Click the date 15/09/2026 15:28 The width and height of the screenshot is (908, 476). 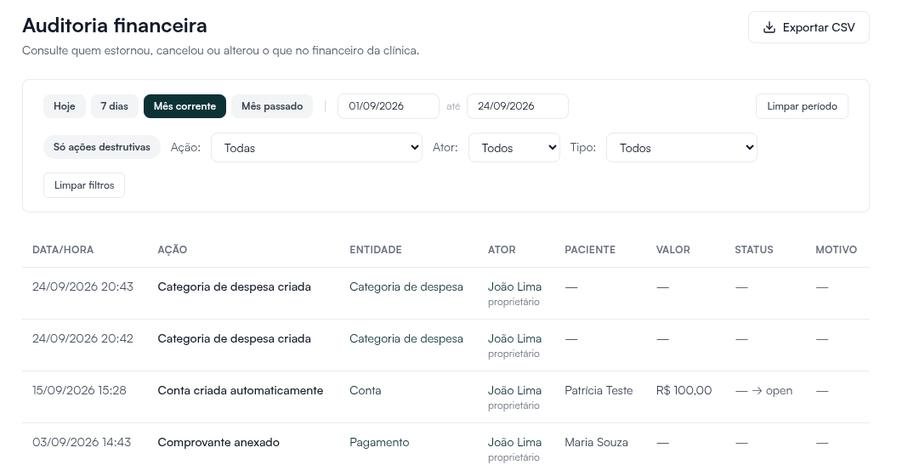tap(79, 390)
